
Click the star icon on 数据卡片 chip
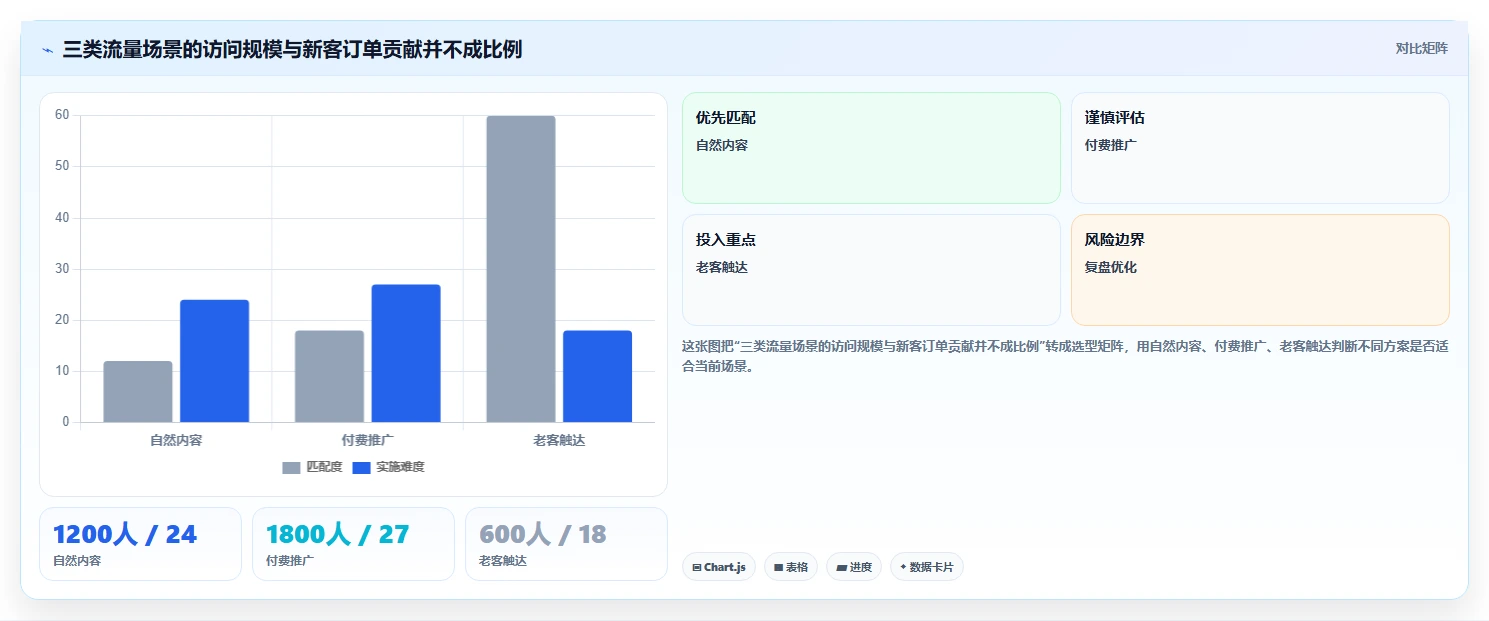point(903,567)
